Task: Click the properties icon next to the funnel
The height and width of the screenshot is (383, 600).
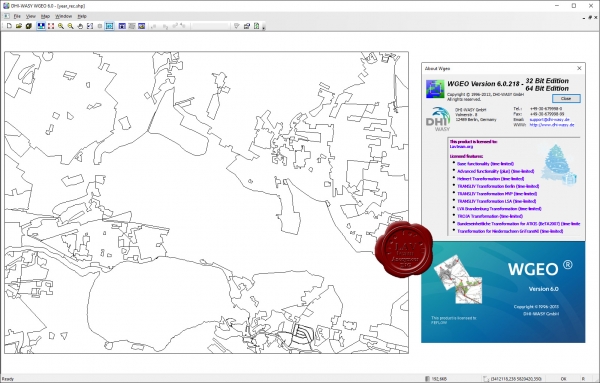Action: pos(247,26)
